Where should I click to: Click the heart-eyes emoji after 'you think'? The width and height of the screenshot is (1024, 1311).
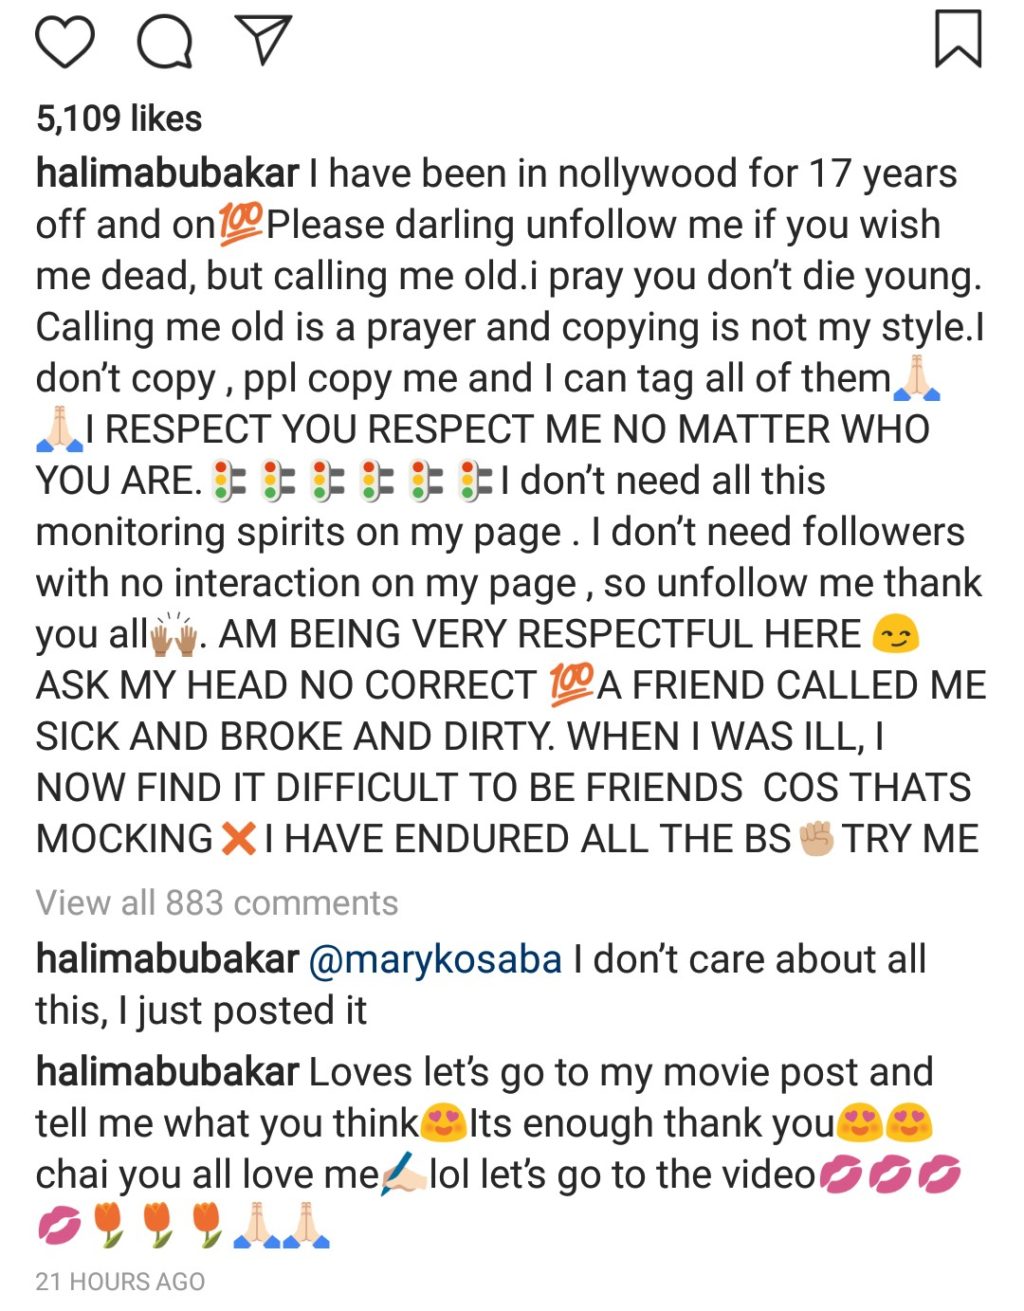click(444, 1123)
